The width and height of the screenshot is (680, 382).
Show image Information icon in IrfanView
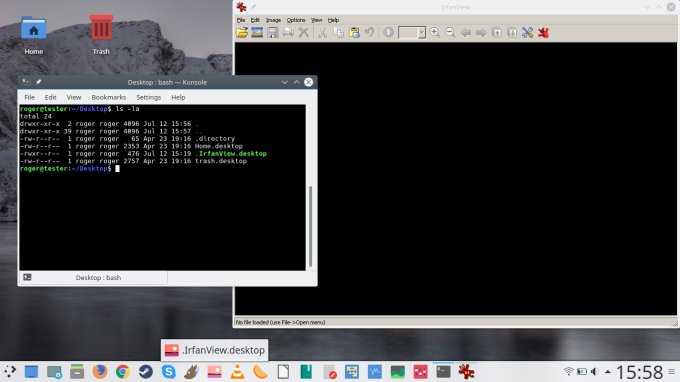click(x=388, y=33)
